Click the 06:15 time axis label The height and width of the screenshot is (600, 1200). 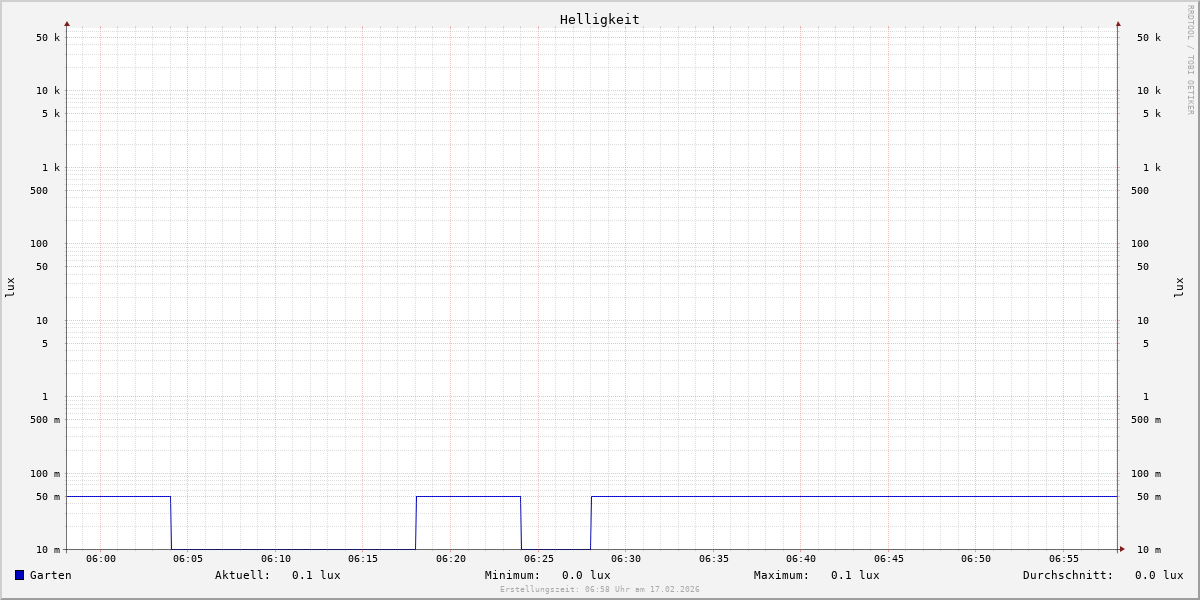[363, 559]
